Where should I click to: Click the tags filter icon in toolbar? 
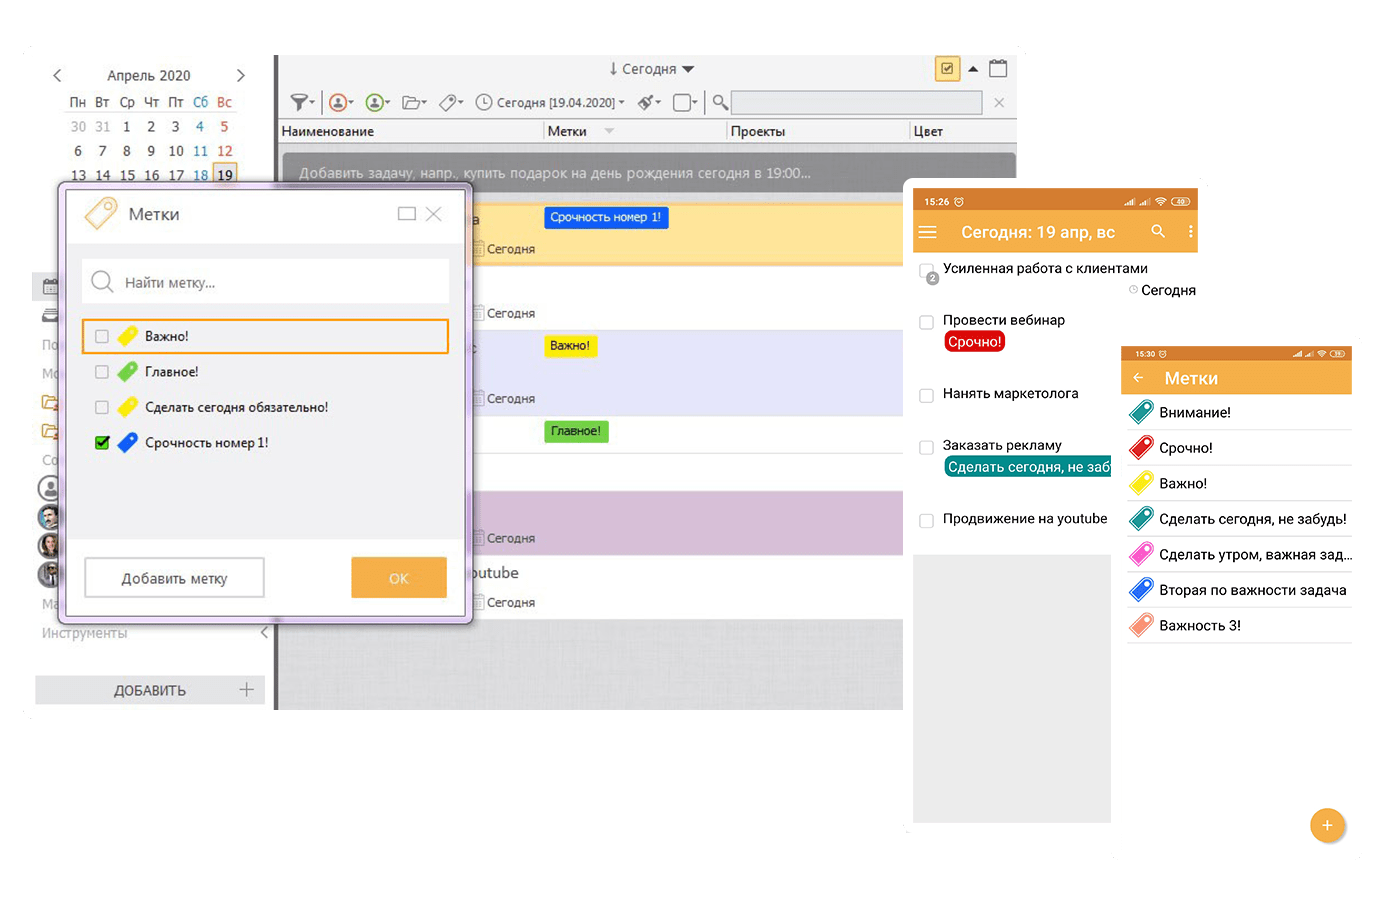pyautogui.click(x=450, y=102)
